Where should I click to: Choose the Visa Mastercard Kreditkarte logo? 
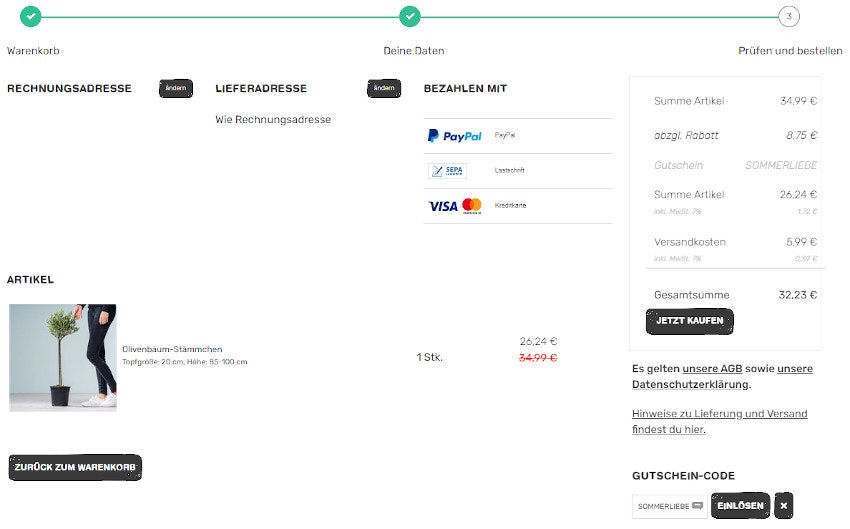(455, 206)
